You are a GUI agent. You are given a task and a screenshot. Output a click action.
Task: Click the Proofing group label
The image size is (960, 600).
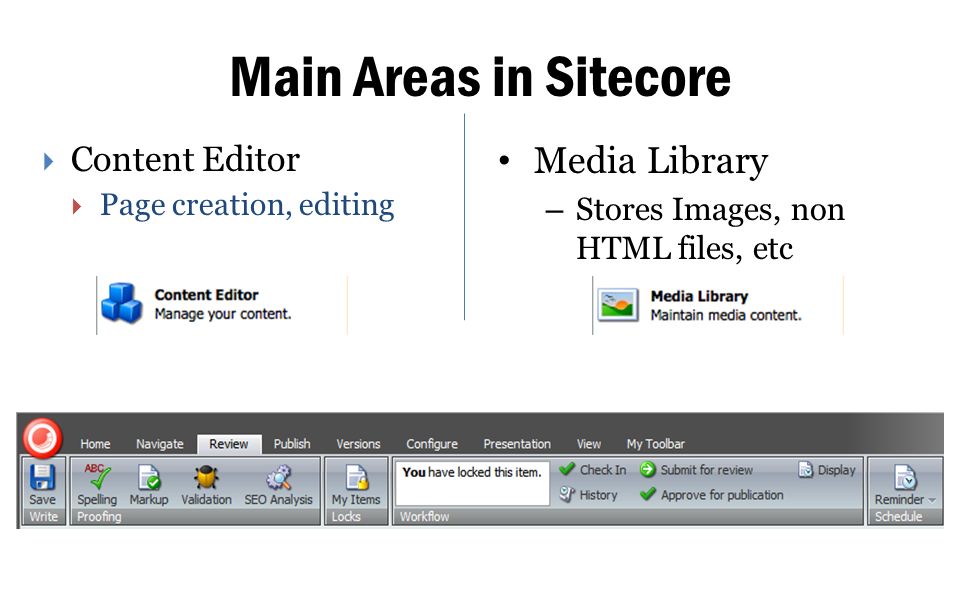tap(99, 517)
